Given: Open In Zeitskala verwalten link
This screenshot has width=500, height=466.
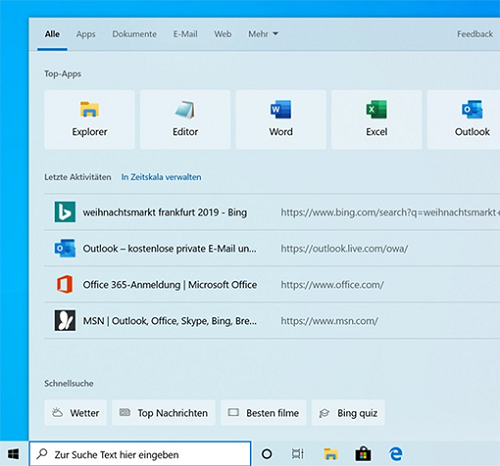Looking at the screenshot, I should point(161,177).
